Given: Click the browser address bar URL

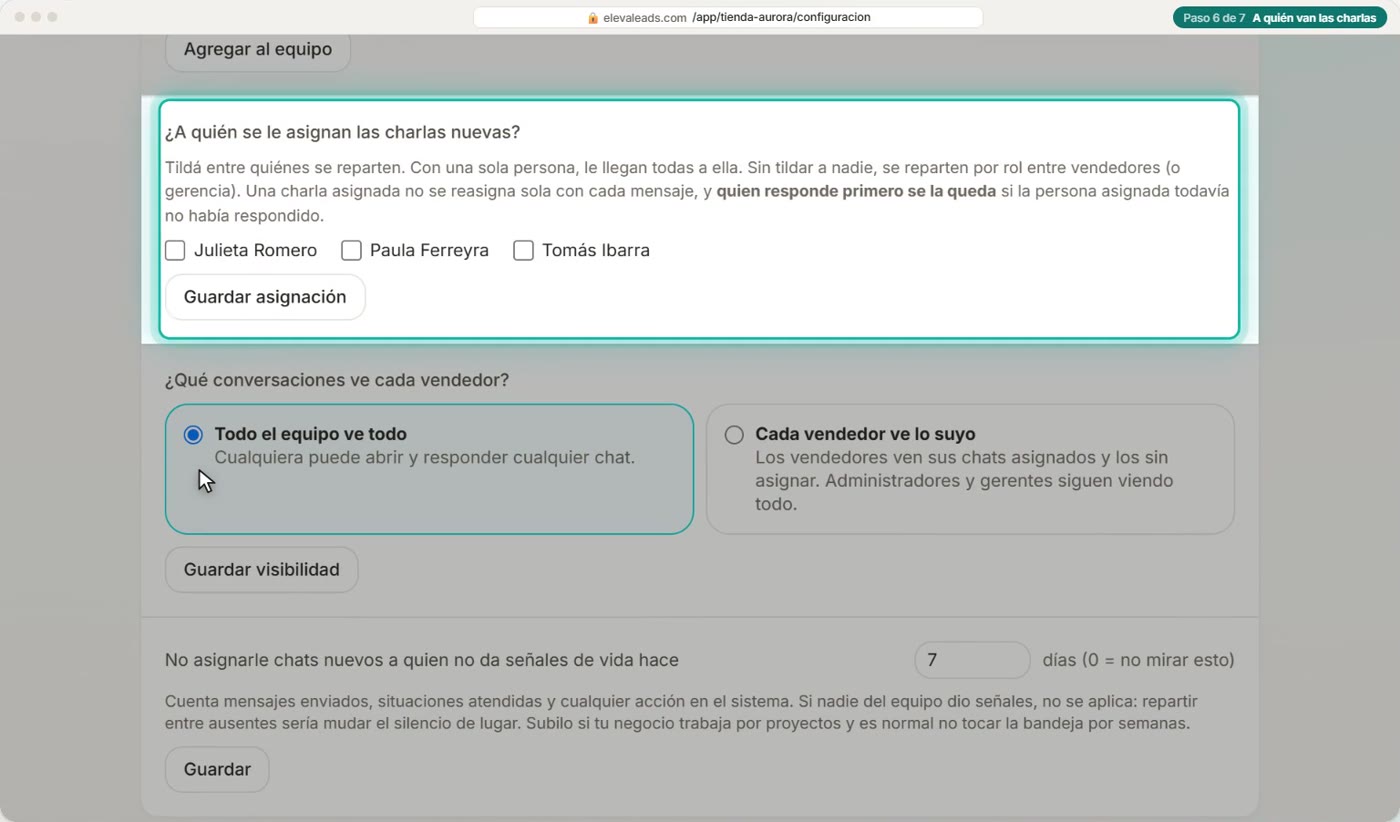Looking at the screenshot, I should click(728, 17).
